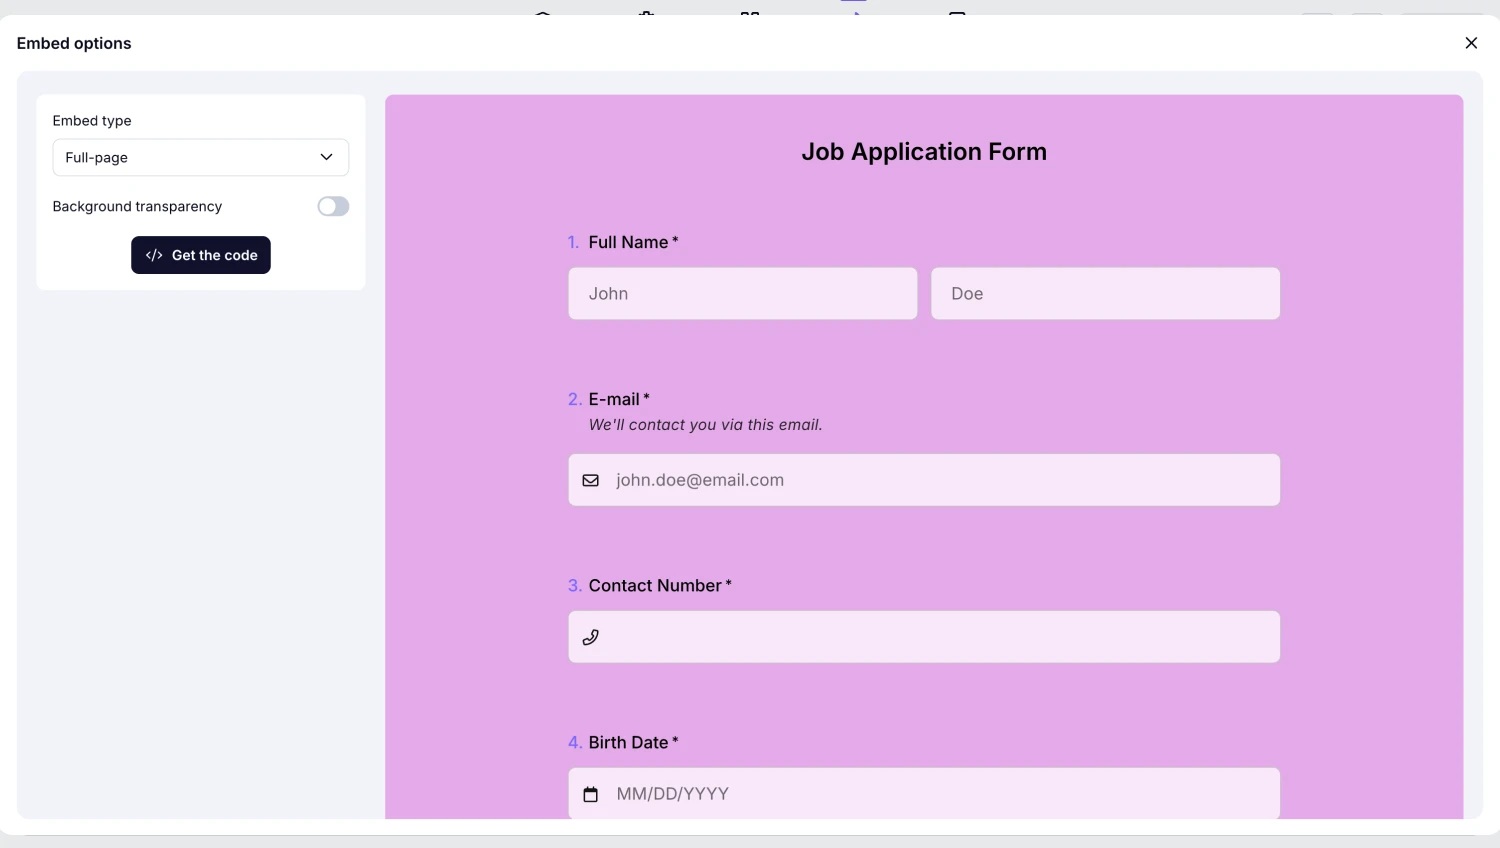Click the code brackets icon
Screen dimensions: 1500x848
click(x=154, y=255)
